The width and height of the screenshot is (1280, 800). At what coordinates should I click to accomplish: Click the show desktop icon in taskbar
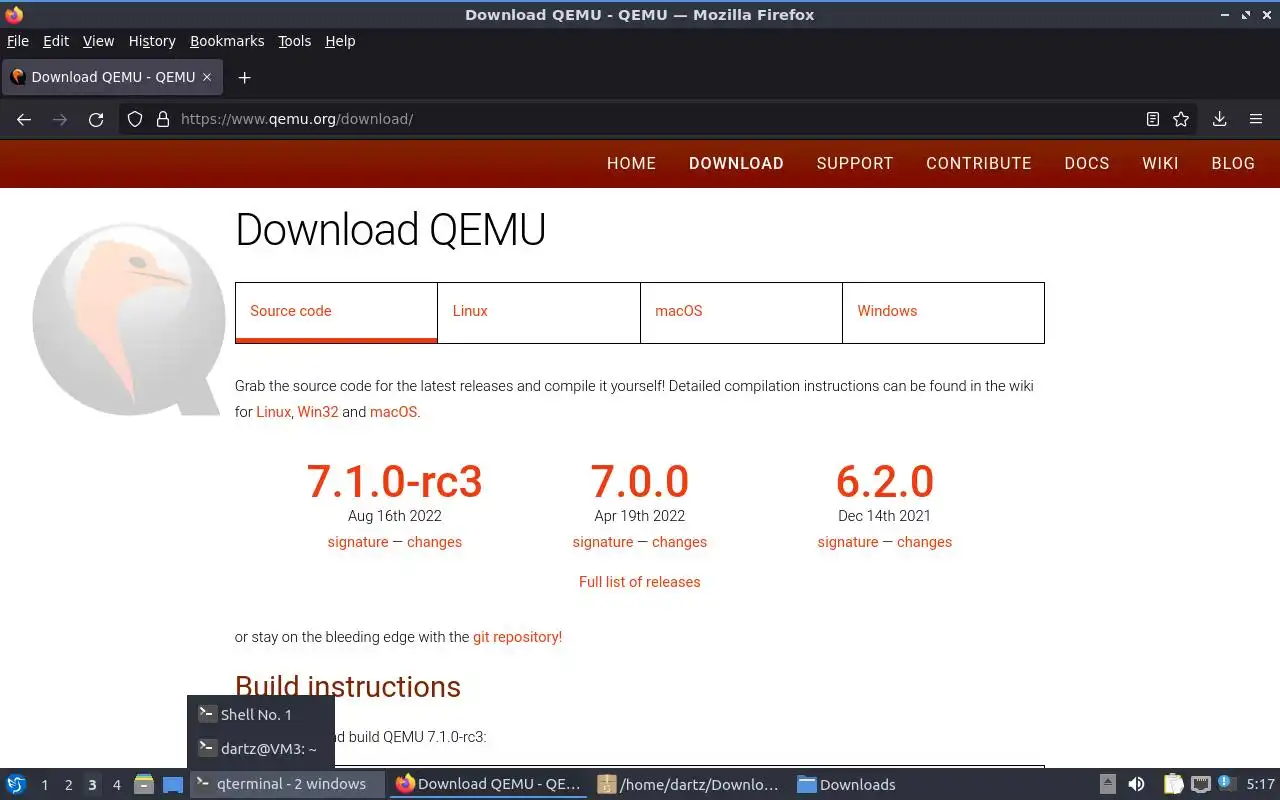coord(173,784)
